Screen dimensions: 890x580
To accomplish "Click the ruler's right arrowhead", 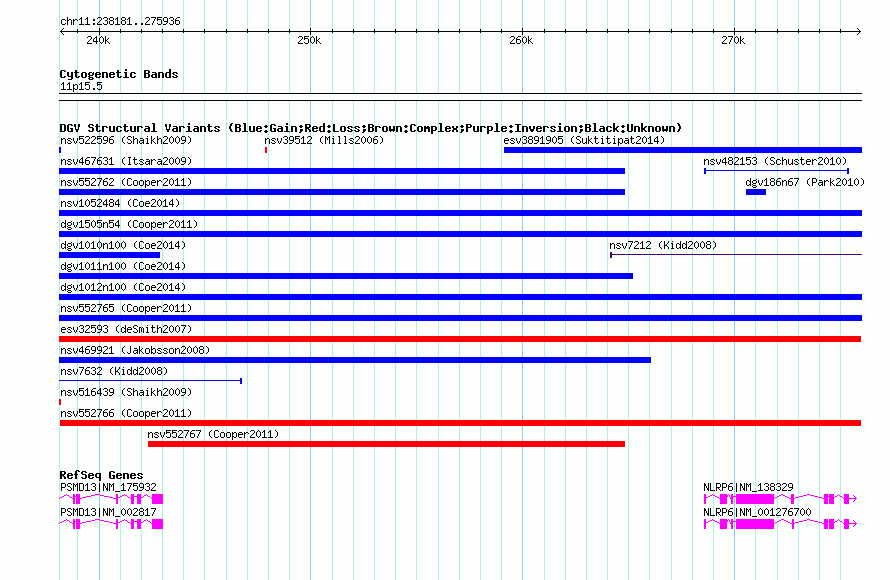I will pyautogui.click(x=859, y=31).
